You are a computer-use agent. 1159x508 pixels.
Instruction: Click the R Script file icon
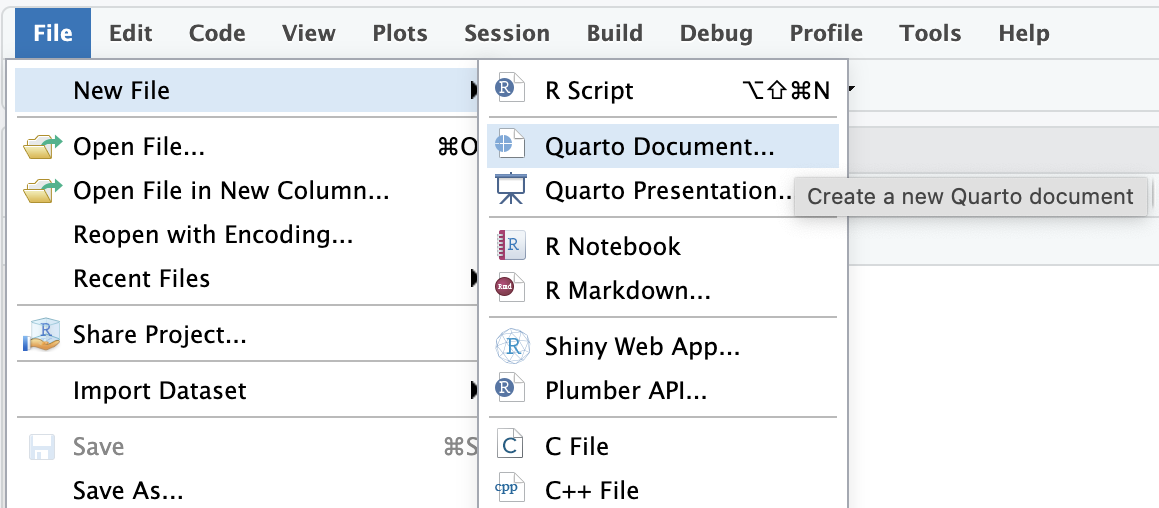coord(510,90)
